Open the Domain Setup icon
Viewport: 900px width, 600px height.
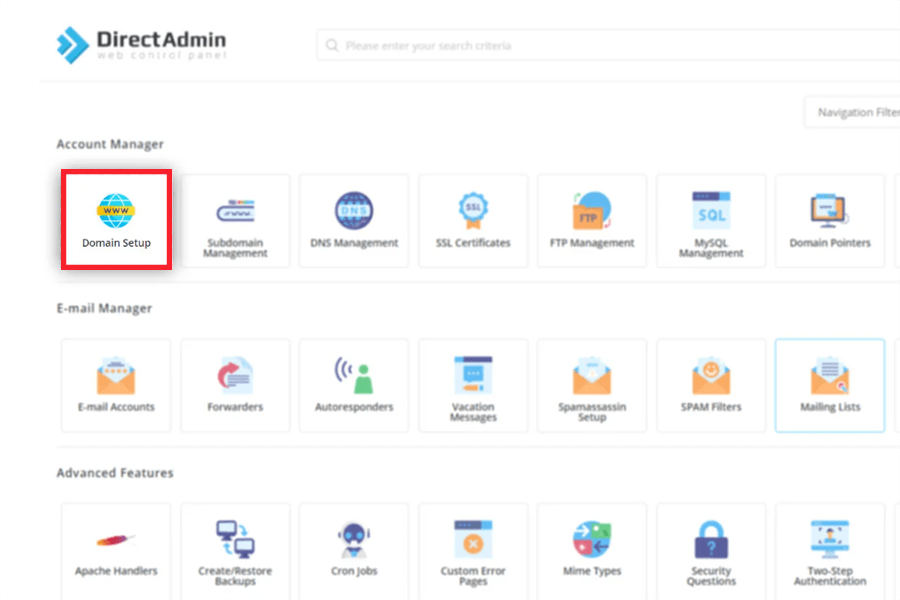click(116, 219)
